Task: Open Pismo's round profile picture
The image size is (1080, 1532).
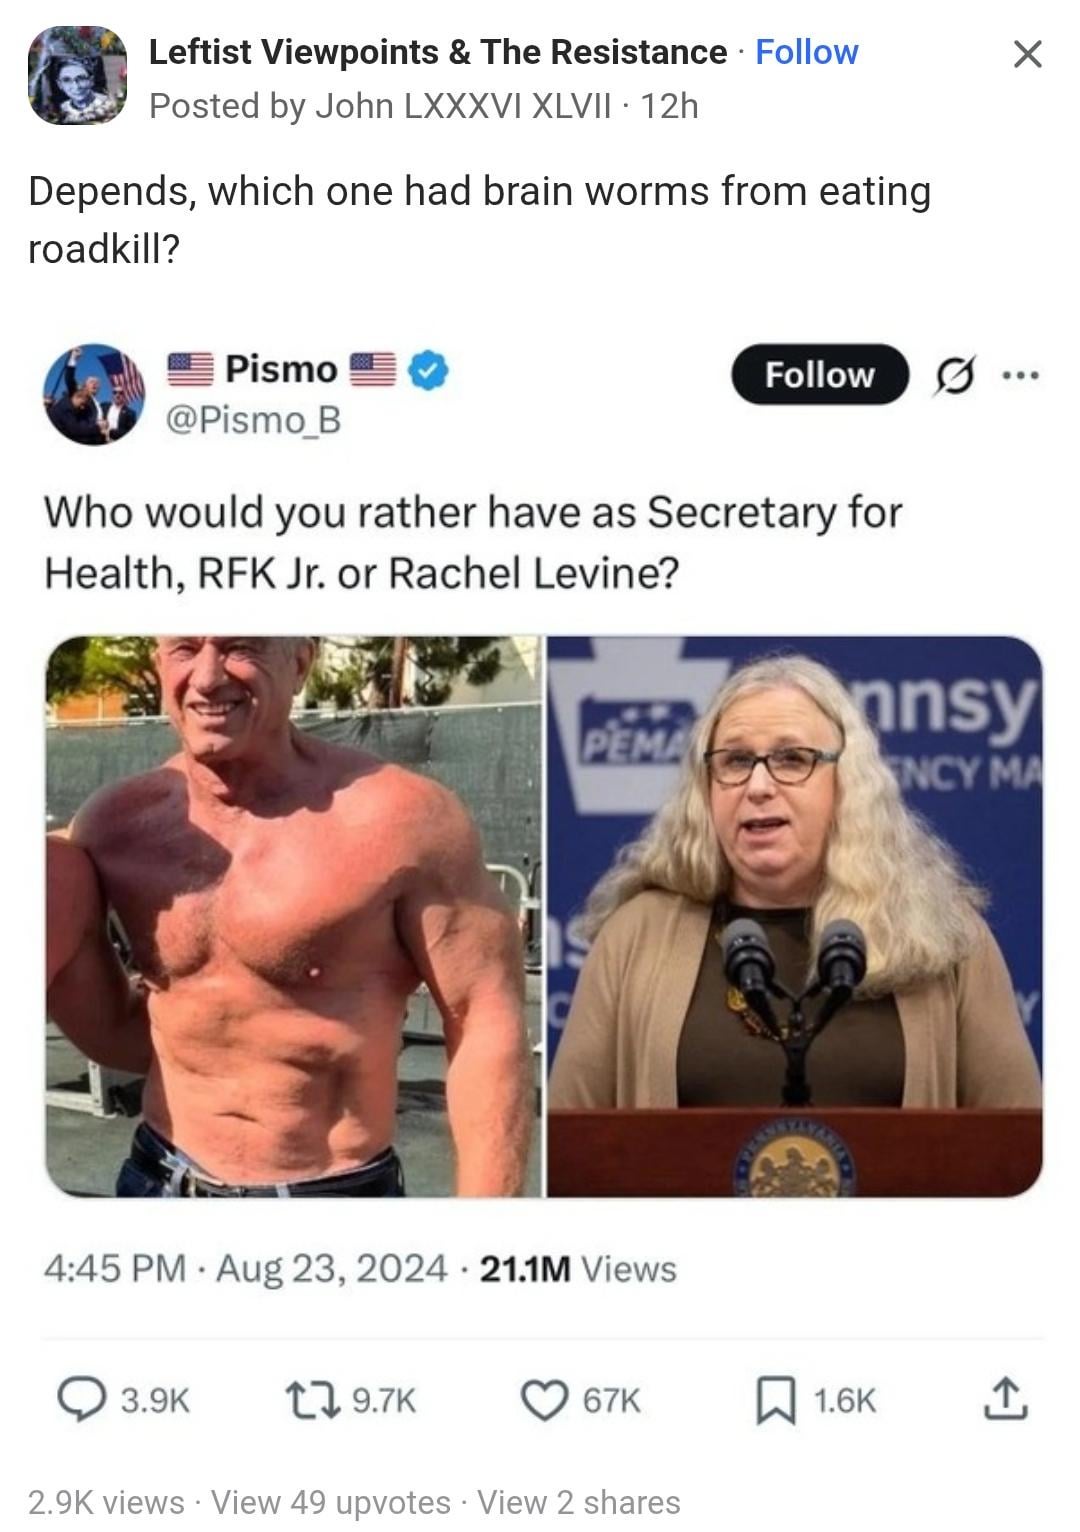Action: point(92,394)
